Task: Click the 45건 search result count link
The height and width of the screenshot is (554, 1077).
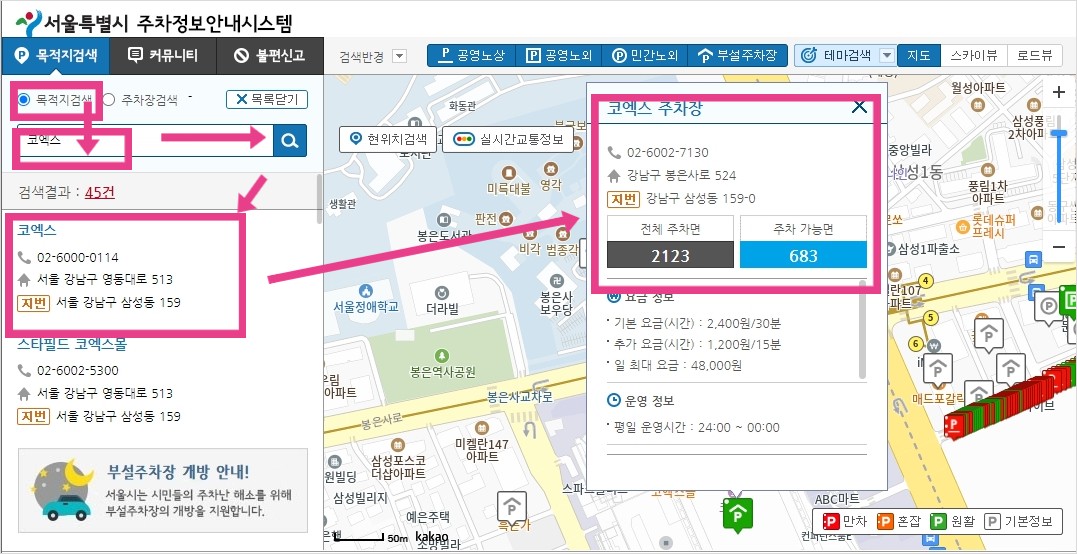Action: tap(100, 192)
